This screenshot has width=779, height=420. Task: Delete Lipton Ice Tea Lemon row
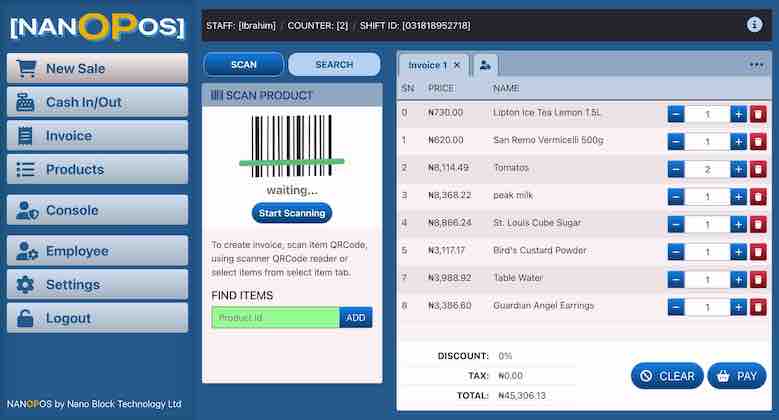[x=758, y=114]
